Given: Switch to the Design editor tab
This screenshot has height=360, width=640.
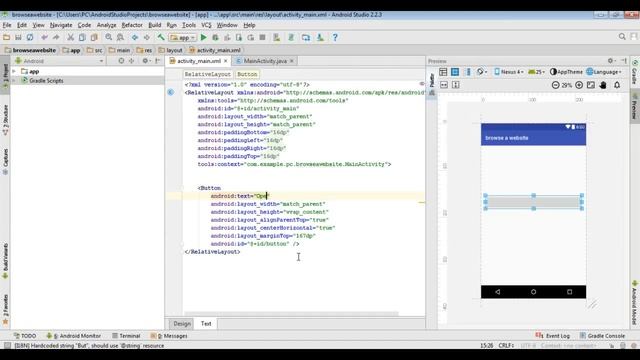Looking at the screenshot, I should pos(182,324).
